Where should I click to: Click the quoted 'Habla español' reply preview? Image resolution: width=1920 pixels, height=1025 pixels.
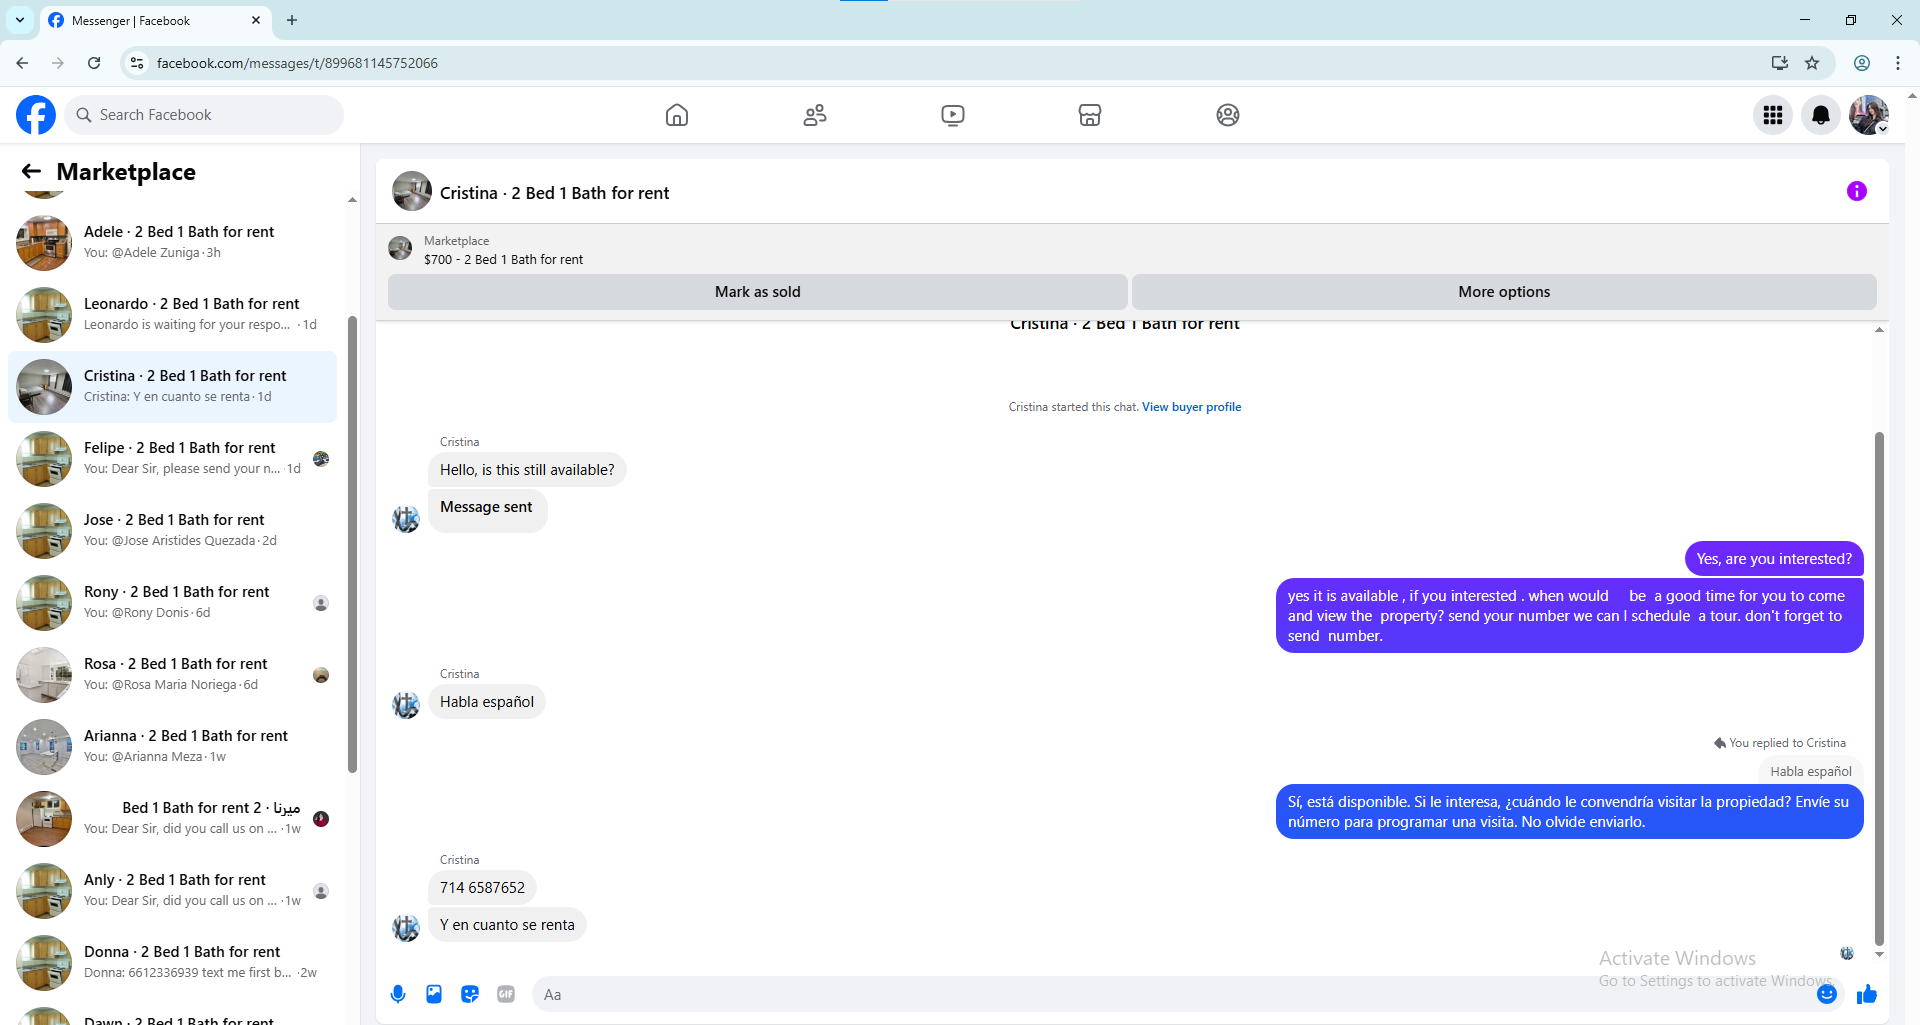click(1811, 771)
